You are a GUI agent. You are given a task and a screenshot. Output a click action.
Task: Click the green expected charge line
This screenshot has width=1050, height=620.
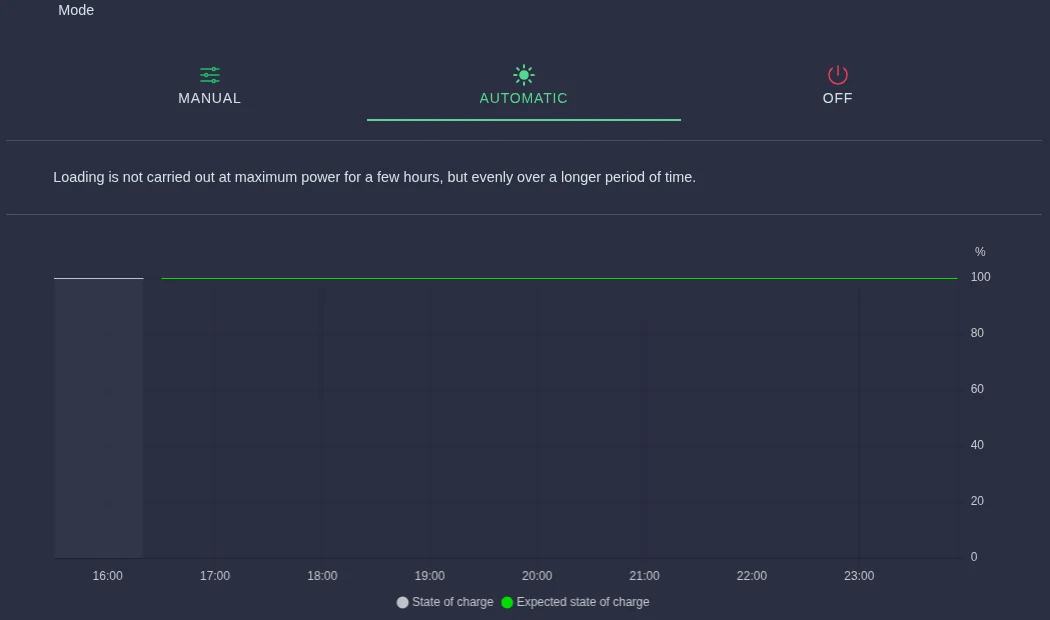click(559, 278)
